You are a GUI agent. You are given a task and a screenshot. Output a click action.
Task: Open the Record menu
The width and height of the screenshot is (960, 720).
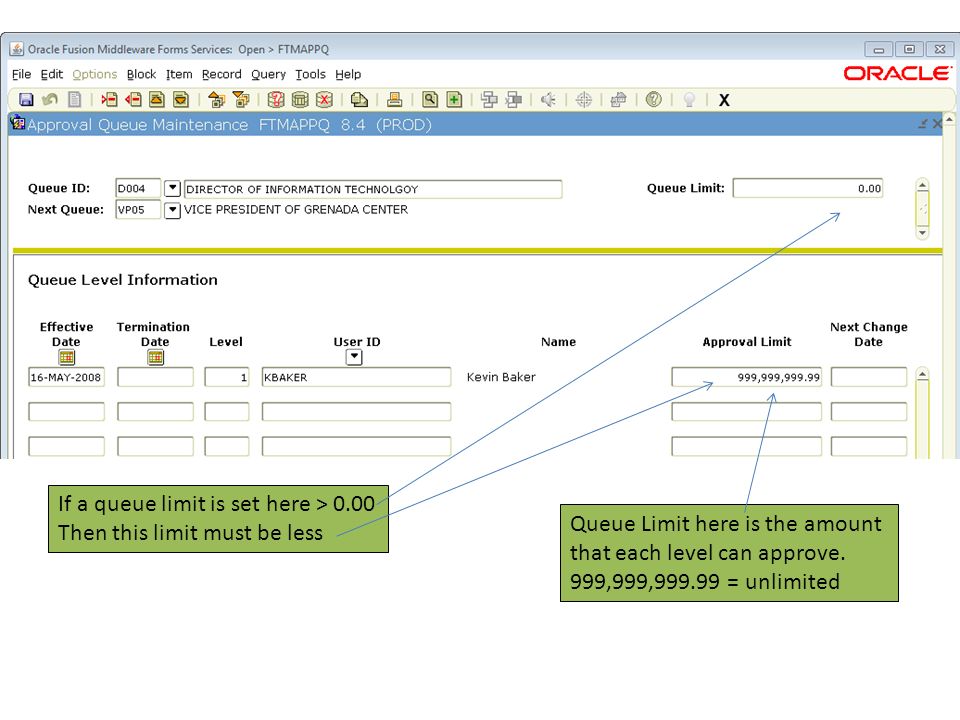pyautogui.click(x=222, y=74)
